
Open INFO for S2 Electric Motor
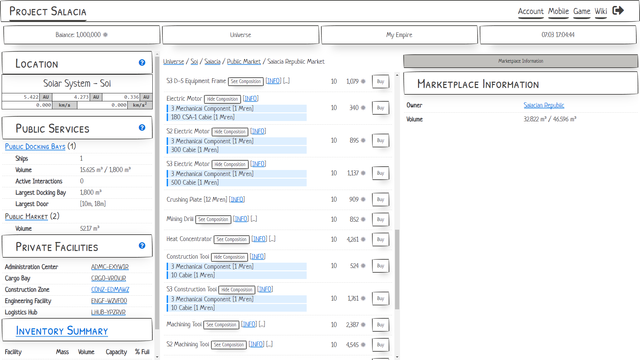pyautogui.click(x=258, y=131)
